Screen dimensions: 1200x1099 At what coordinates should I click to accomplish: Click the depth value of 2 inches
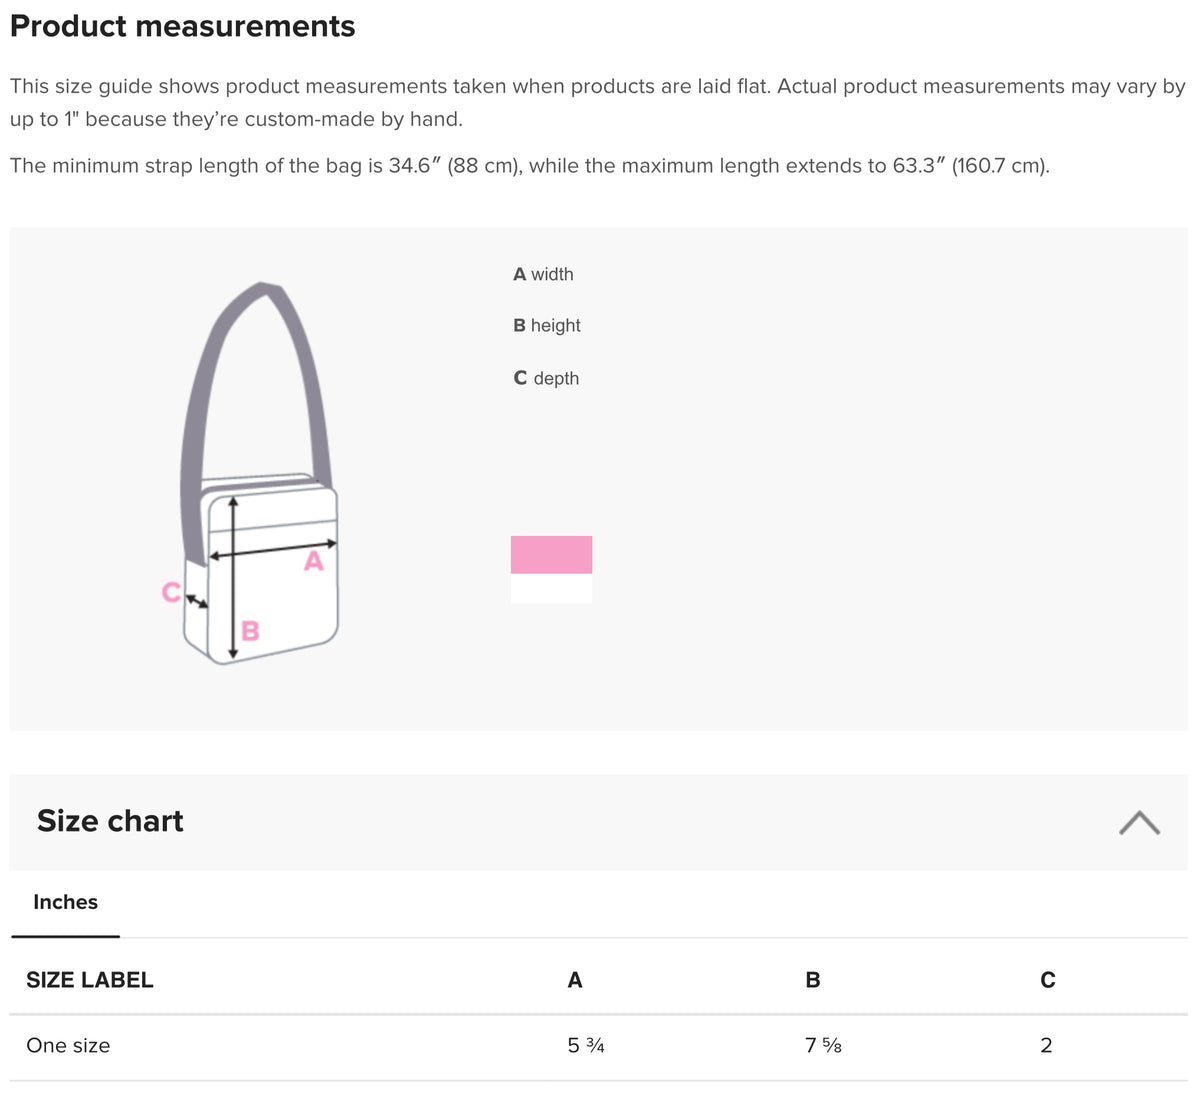[1046, 1045]
